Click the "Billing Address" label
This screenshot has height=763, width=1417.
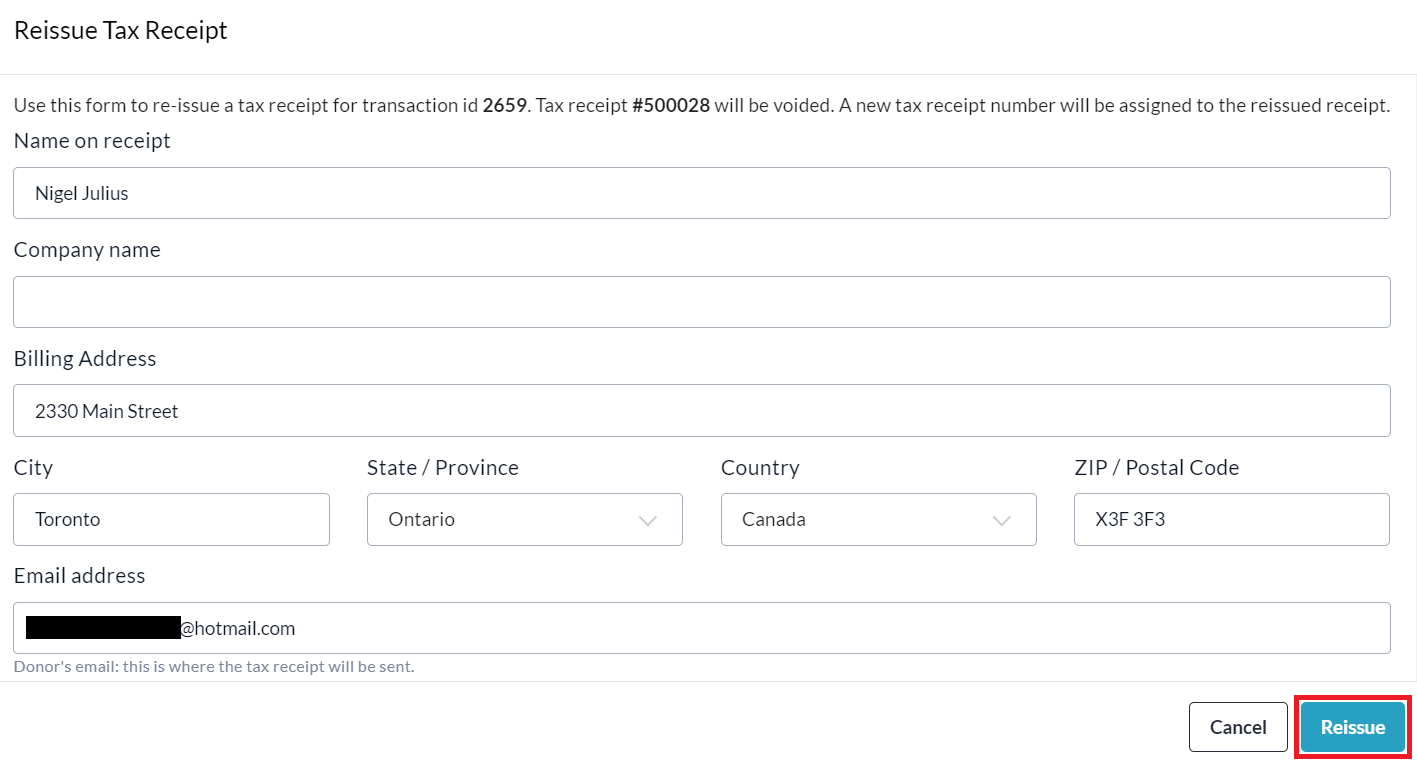coord(85,358)
